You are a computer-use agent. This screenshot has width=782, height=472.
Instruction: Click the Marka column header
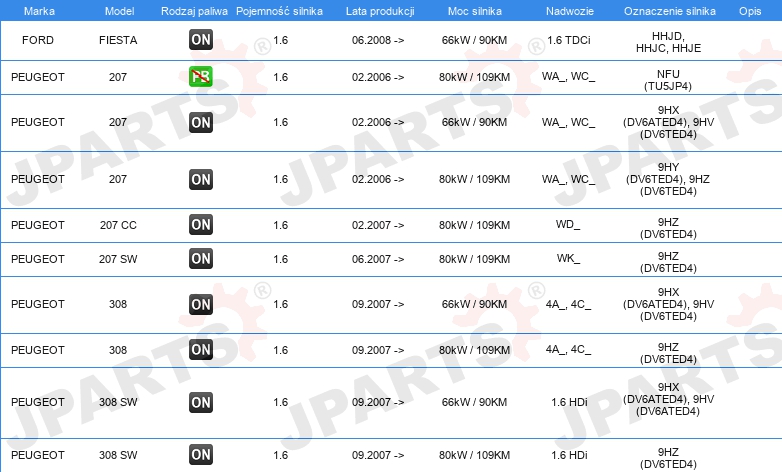[39, 11]
